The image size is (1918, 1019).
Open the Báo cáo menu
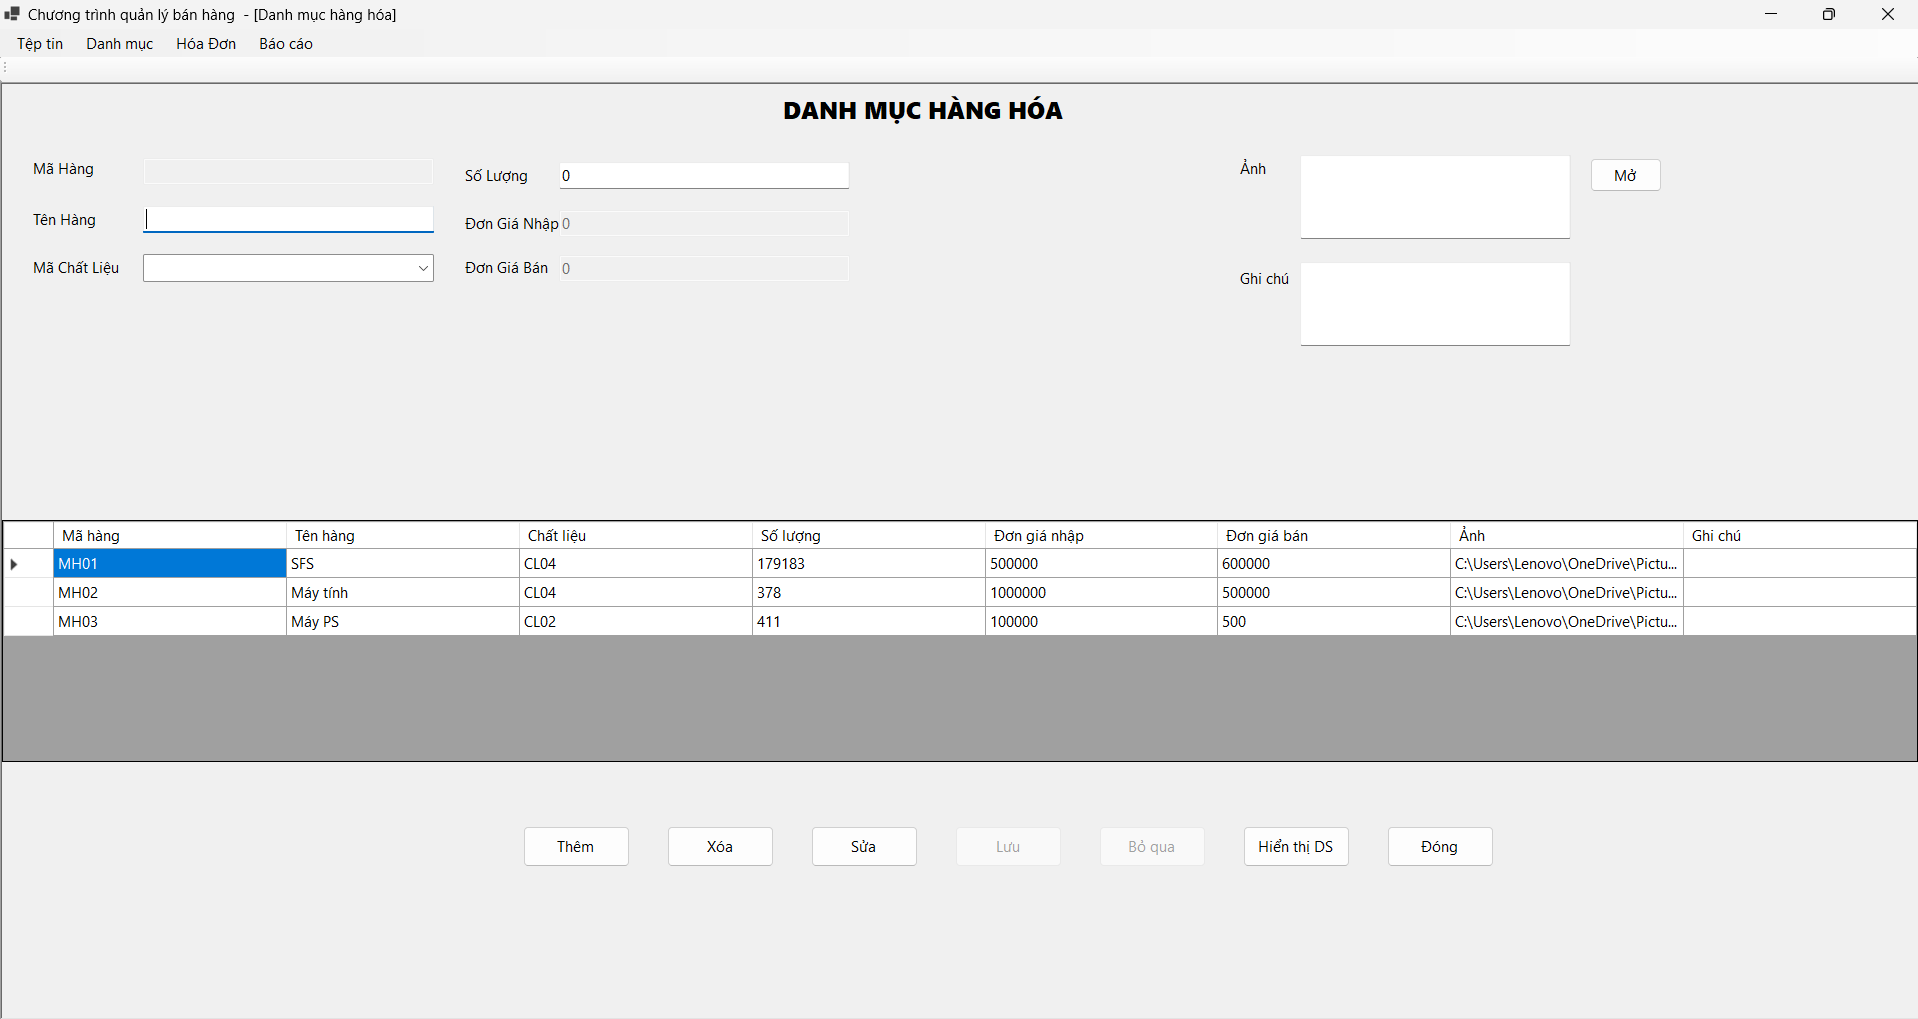coord(285,43)
